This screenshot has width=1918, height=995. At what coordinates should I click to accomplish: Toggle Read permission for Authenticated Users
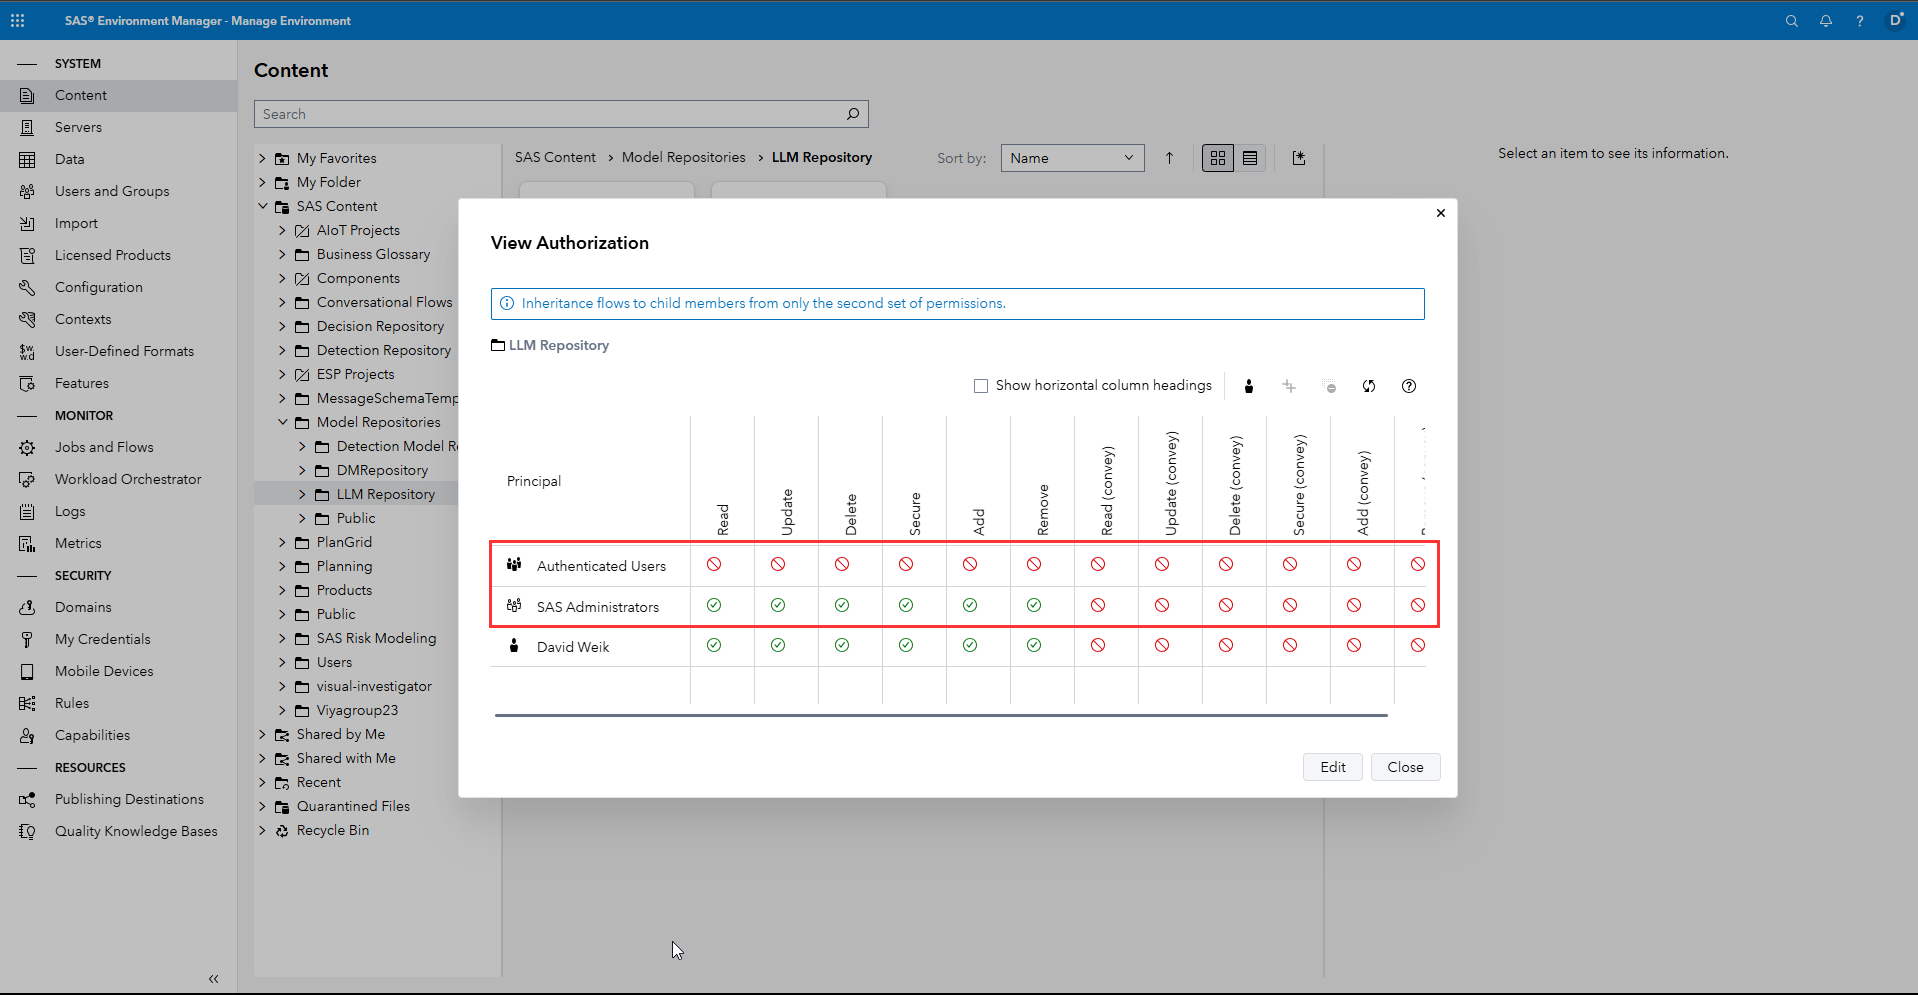714,565
